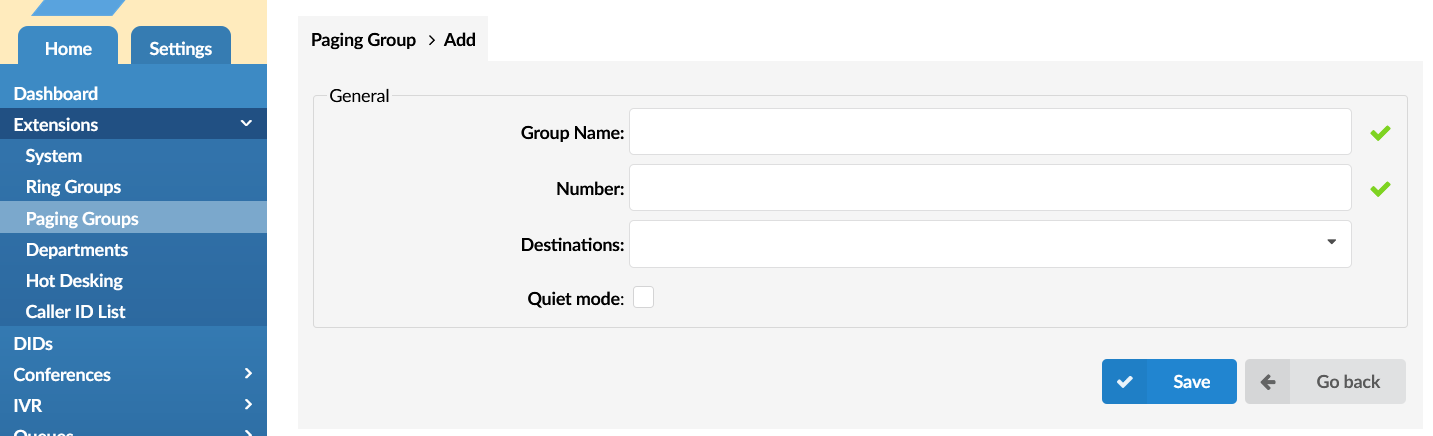This screenshot has width=1433, height=436.
Task: Click the green checkmark beside Number
Action: click(1380, 188)
